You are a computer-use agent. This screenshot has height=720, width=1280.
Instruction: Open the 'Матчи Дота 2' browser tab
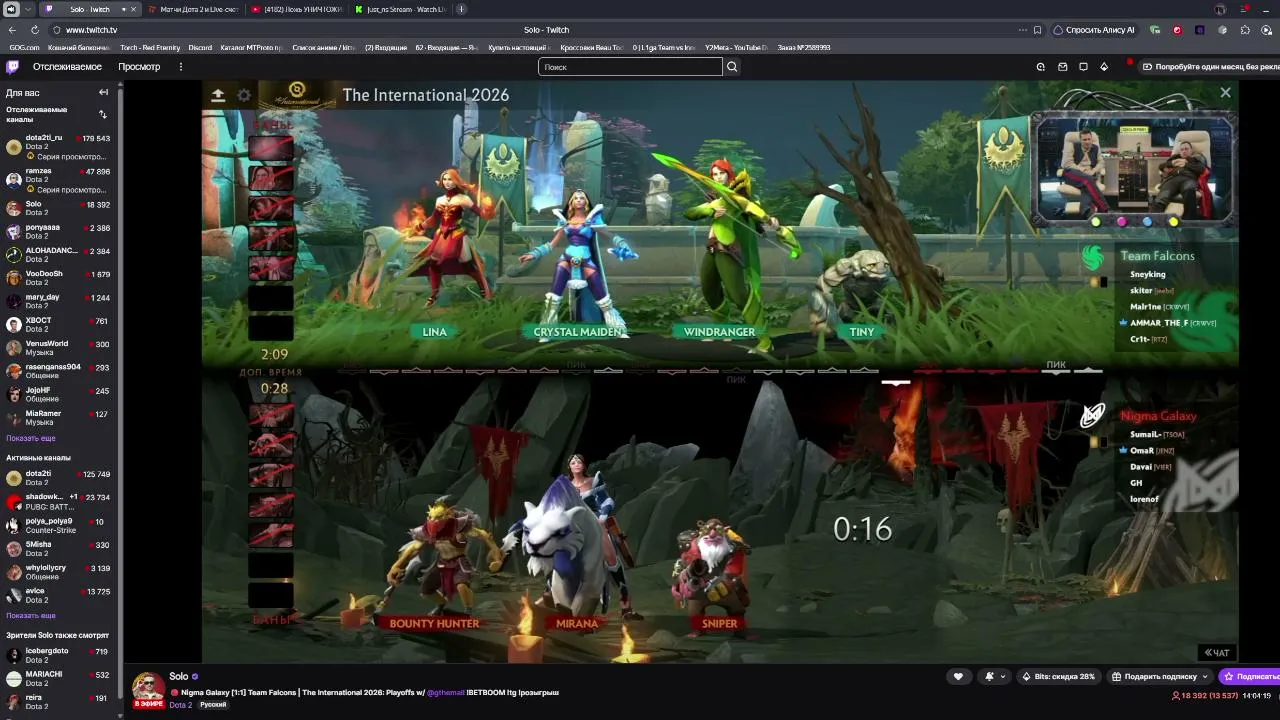point(193,9)
